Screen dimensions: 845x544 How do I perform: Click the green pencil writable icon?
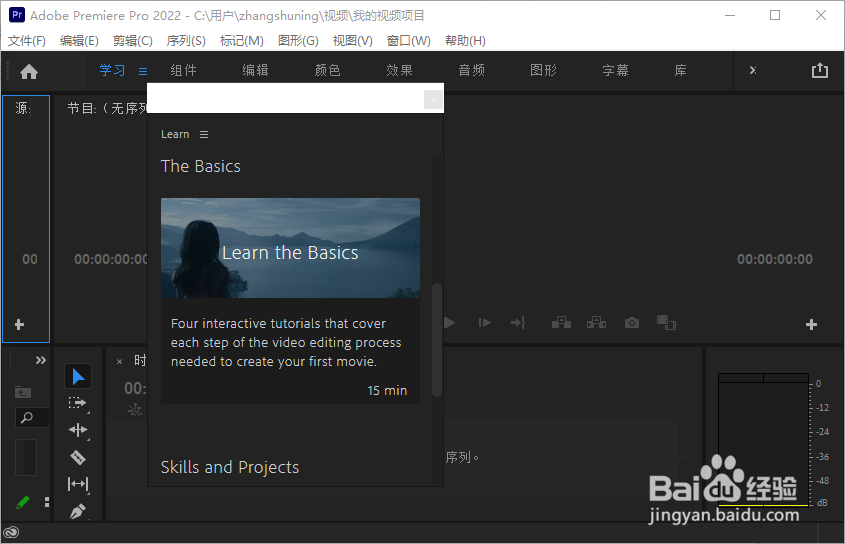tap(23, 502)
